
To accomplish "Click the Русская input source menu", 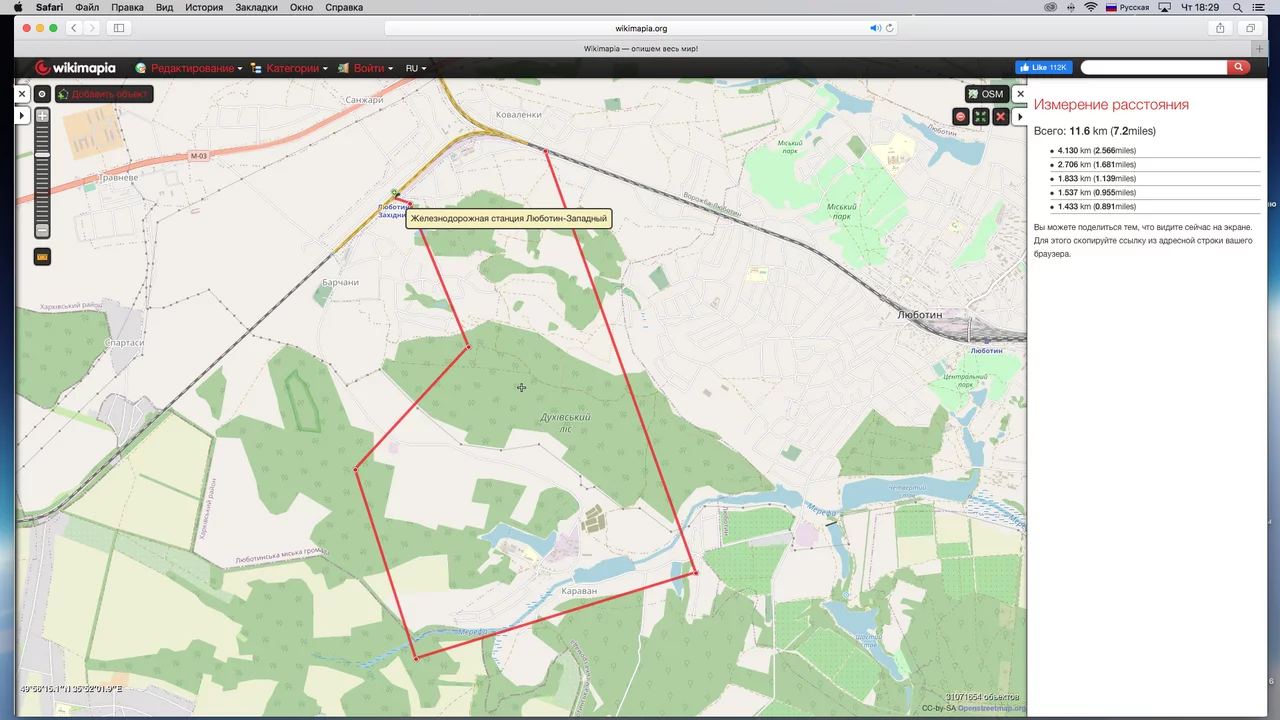I will (1127, 7).
